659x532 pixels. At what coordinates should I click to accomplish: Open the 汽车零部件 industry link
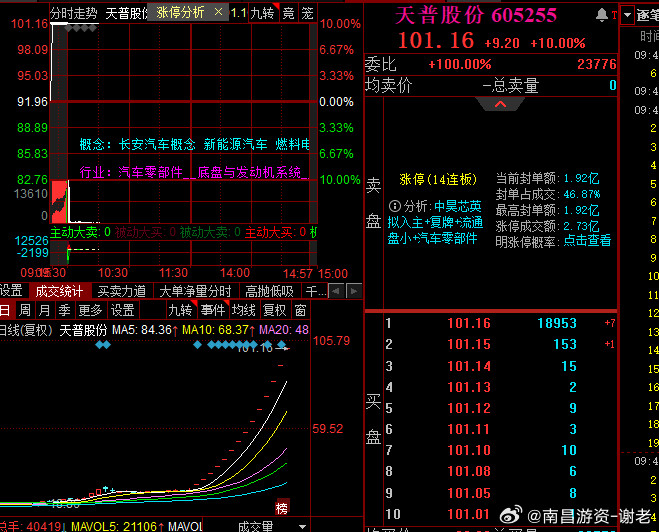click(150, 172)
